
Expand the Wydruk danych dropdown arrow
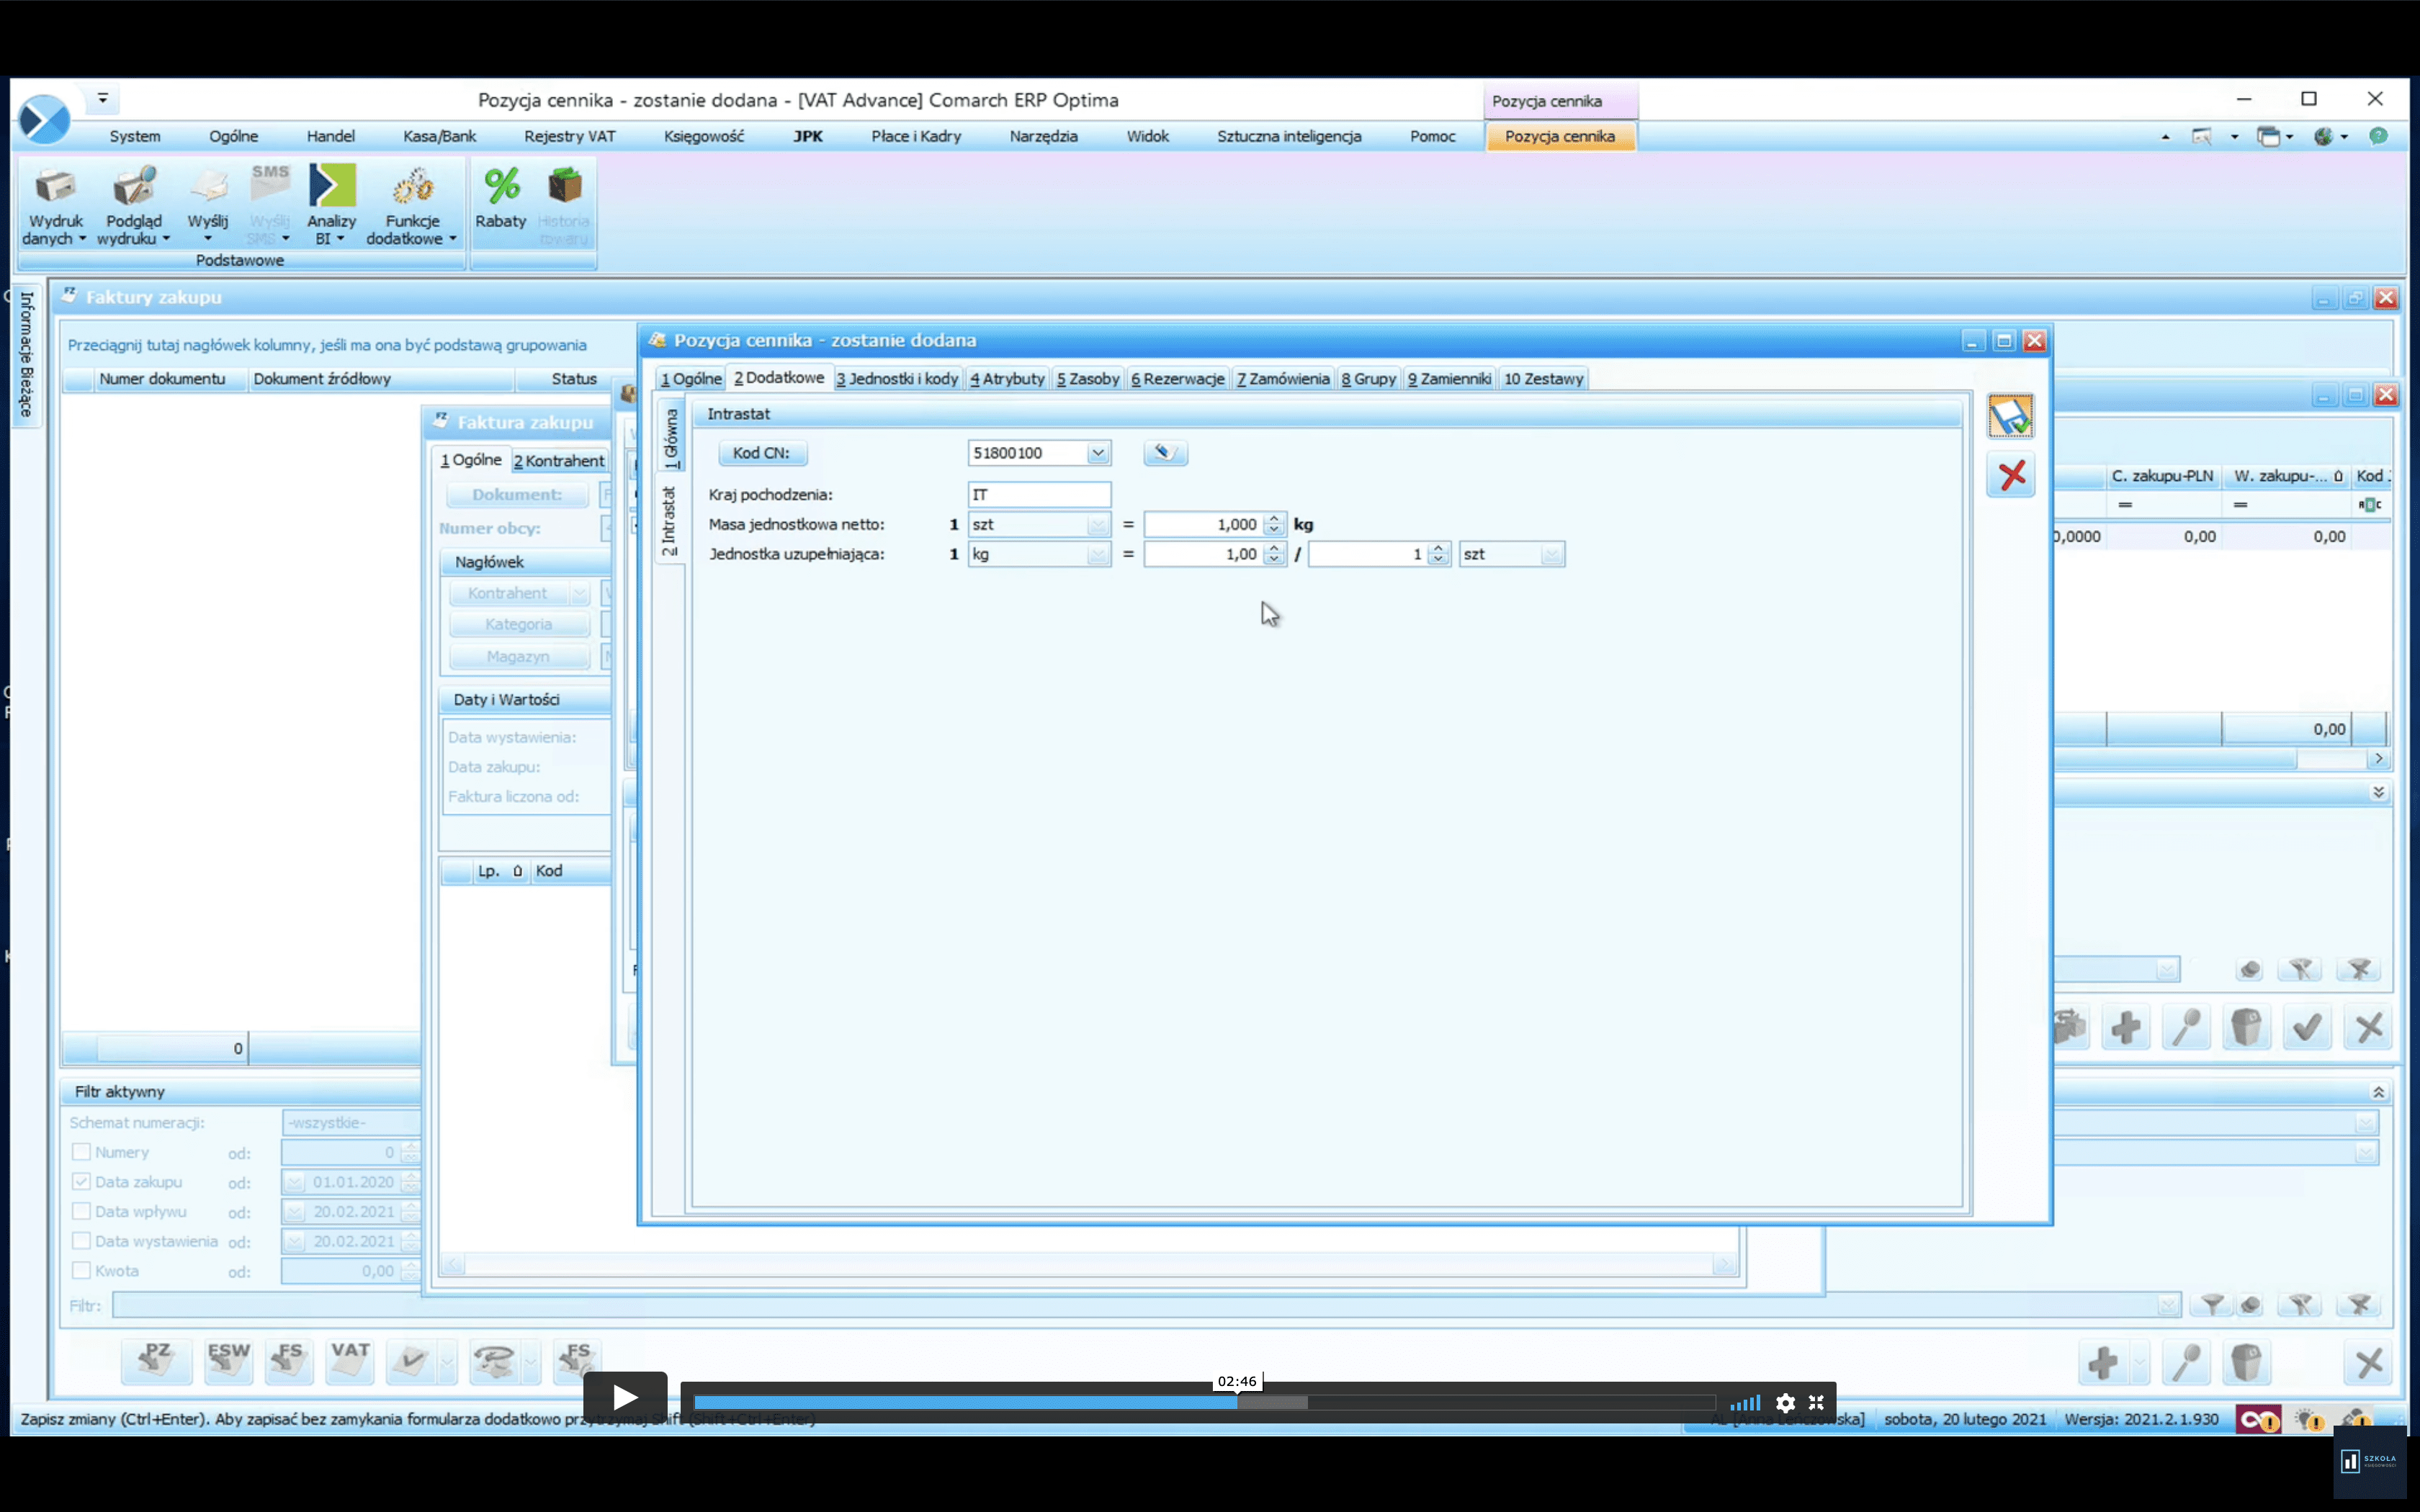(82, 239)
